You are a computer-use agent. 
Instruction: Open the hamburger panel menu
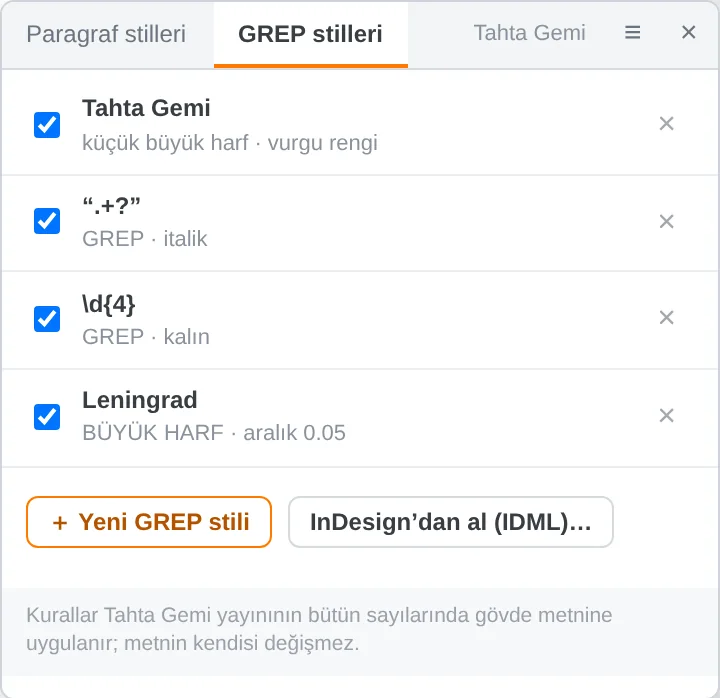point(632,33)
